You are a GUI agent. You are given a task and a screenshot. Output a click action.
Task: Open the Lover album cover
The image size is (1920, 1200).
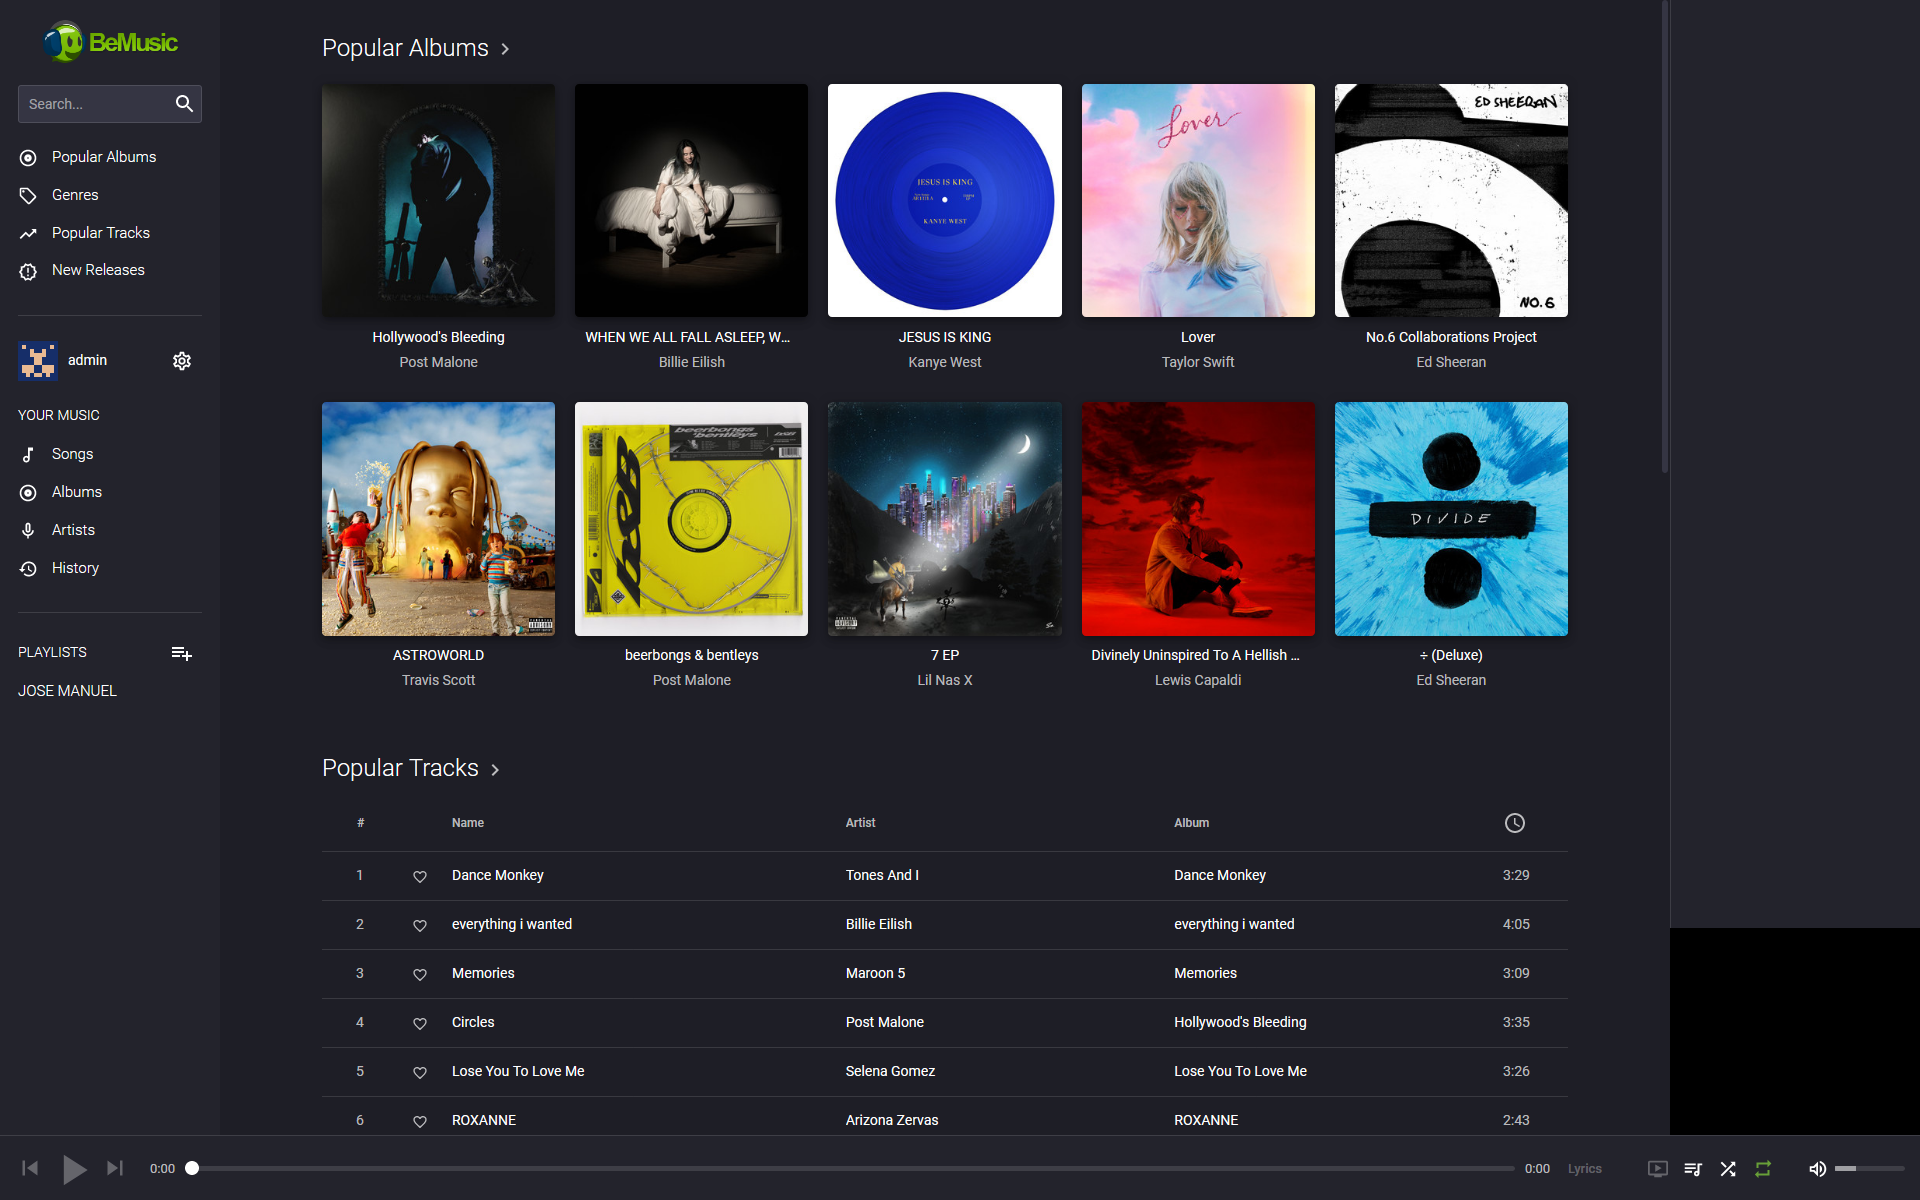point(1198,200)
